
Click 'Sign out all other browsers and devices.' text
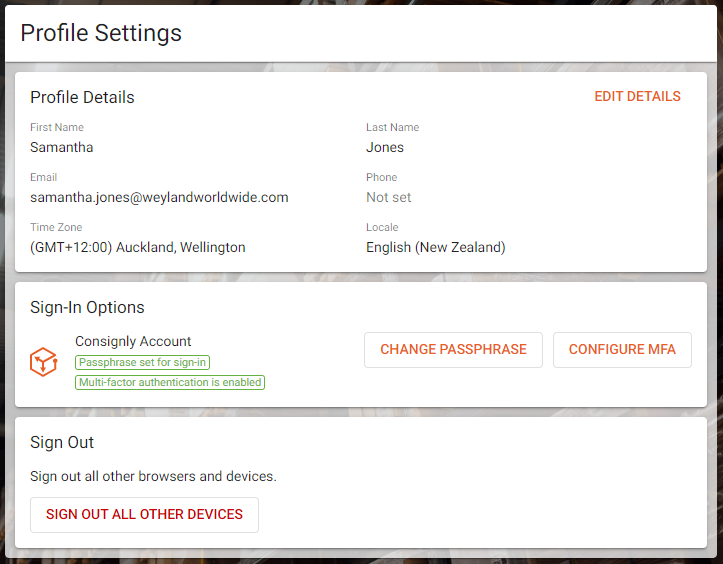(x=154, y=476)
